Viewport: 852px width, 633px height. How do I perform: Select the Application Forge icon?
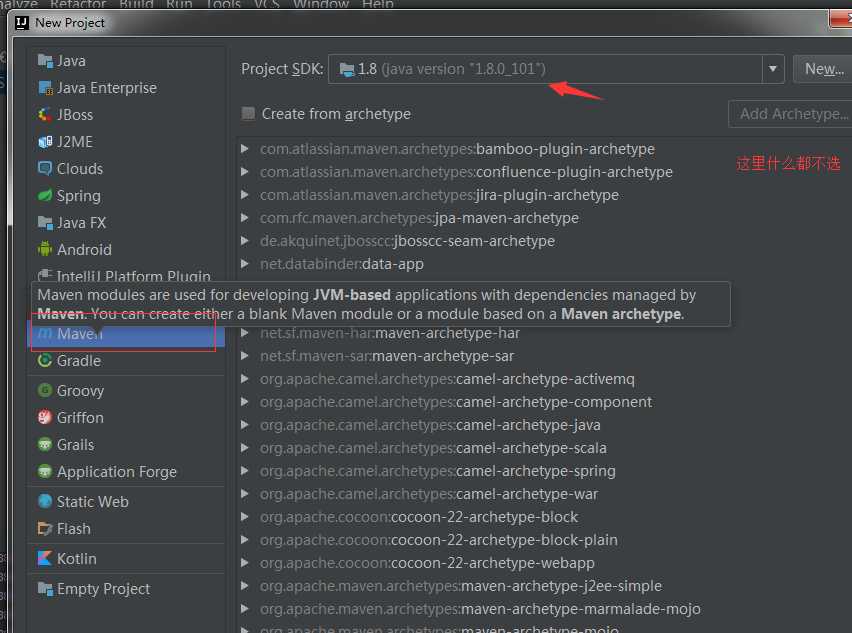click(45, 471)
